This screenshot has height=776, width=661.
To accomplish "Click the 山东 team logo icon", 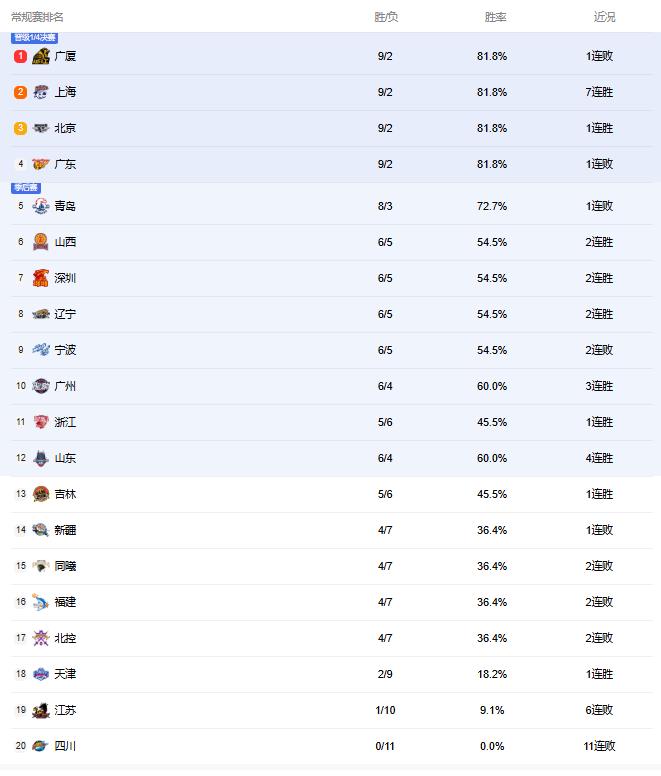I will click(x=41, y=459).
